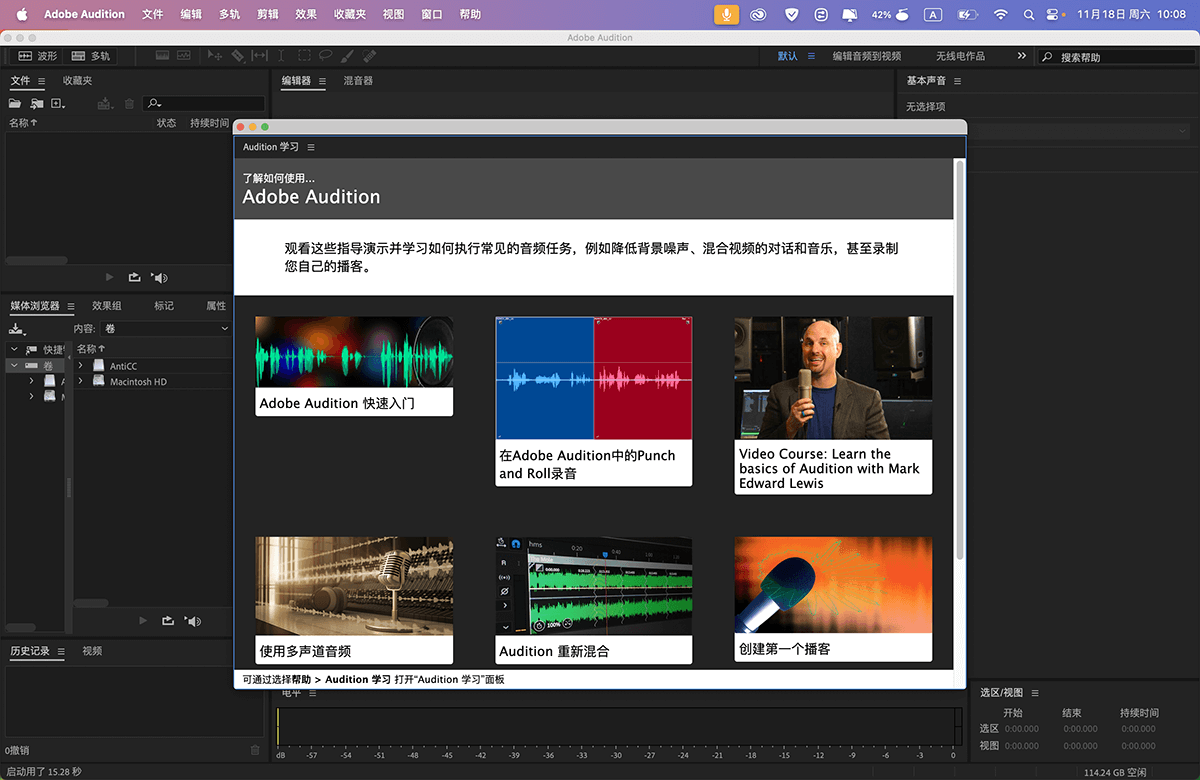Toggle Loop Playback in Media Browser
Viewport: 1200px width, 780px height.
pos(168,621)
